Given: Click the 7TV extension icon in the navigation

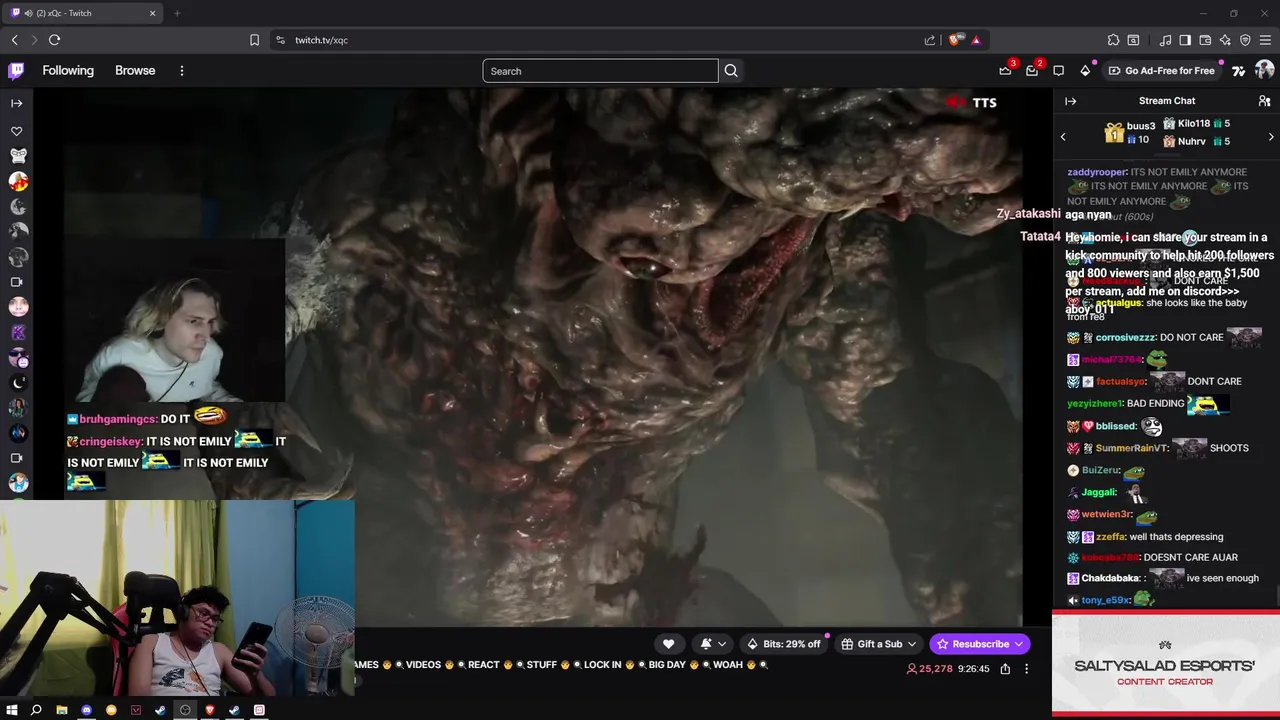Looking at the screenshot, I should click(x=1238, y=71).
